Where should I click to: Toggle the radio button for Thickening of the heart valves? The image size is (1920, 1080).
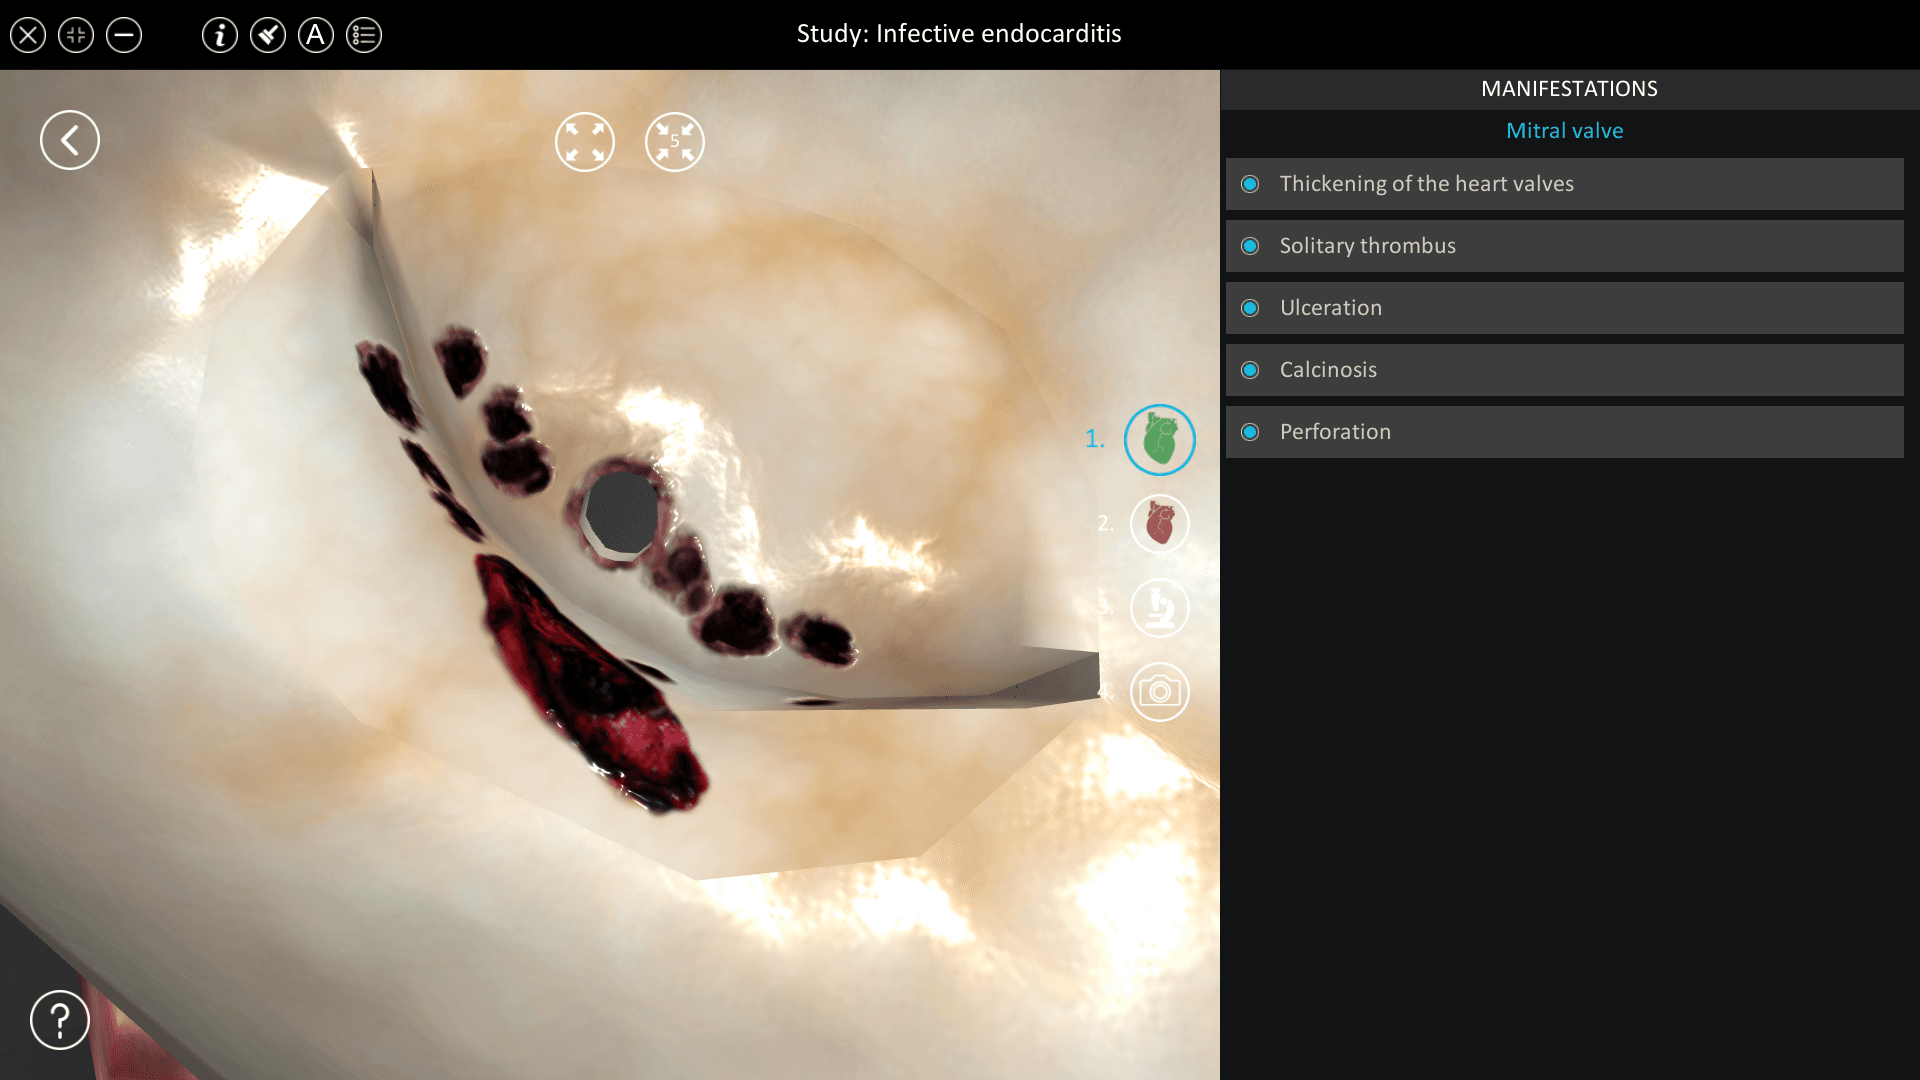(x=1250, y=184)
